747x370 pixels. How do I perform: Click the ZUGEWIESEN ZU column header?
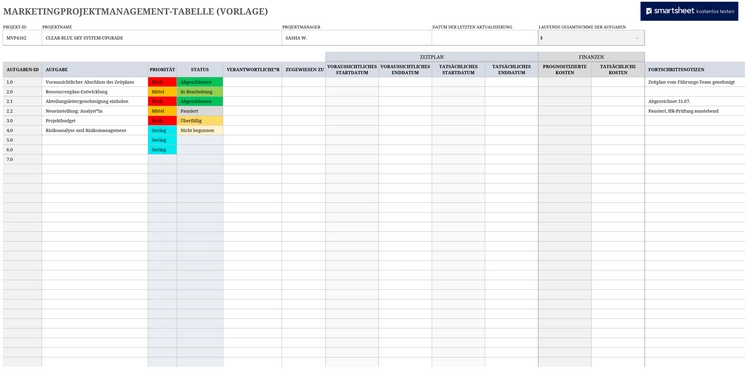coord(303,70)
